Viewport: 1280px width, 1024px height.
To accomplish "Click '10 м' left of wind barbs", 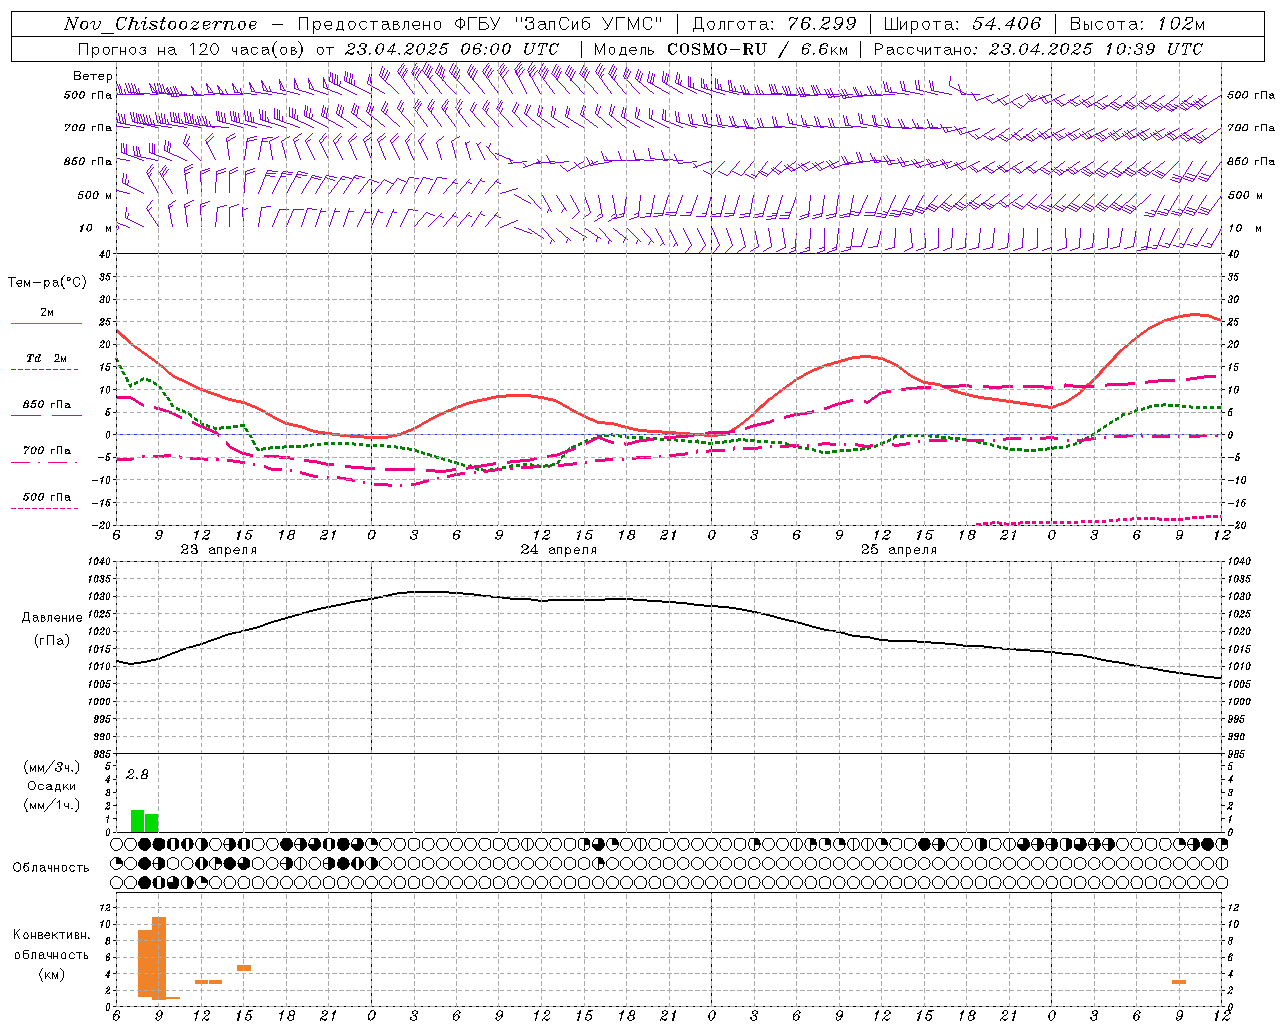I will (95, 229).
